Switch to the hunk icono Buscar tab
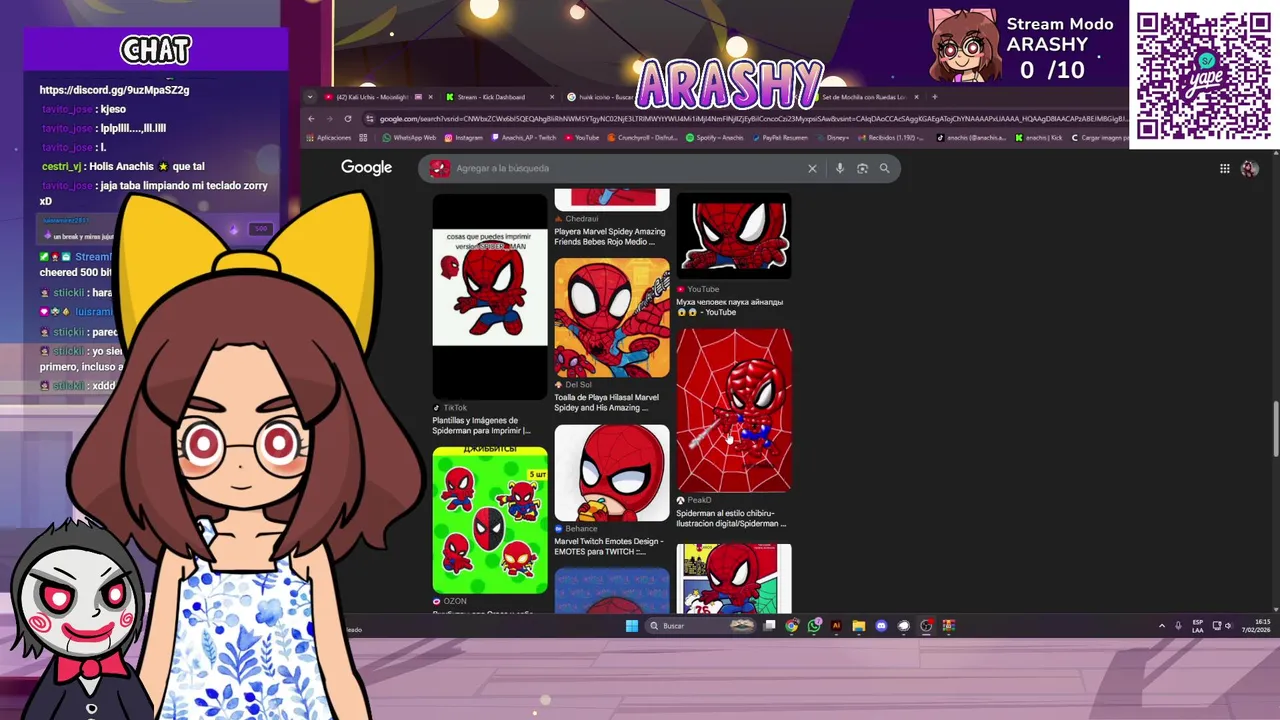This screenshot has height=720, width=1280. coord(600,97)
